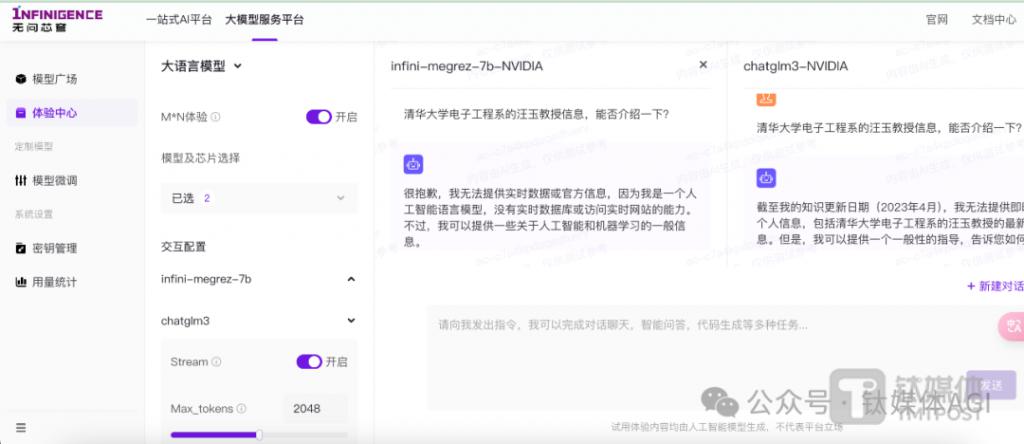Image resolution: width=1024 pixels, height=444 pixels.
Task: Click the 交互配置 label
Action: tap(184, 247)
